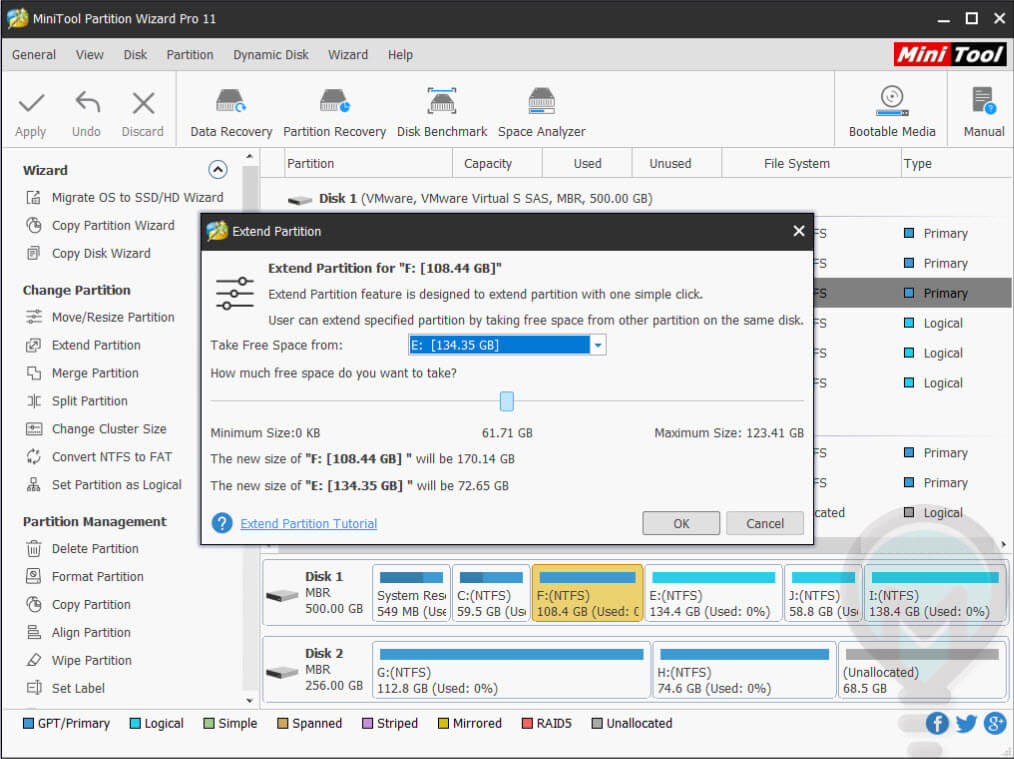Open the Disk menu

pos(135,55)
